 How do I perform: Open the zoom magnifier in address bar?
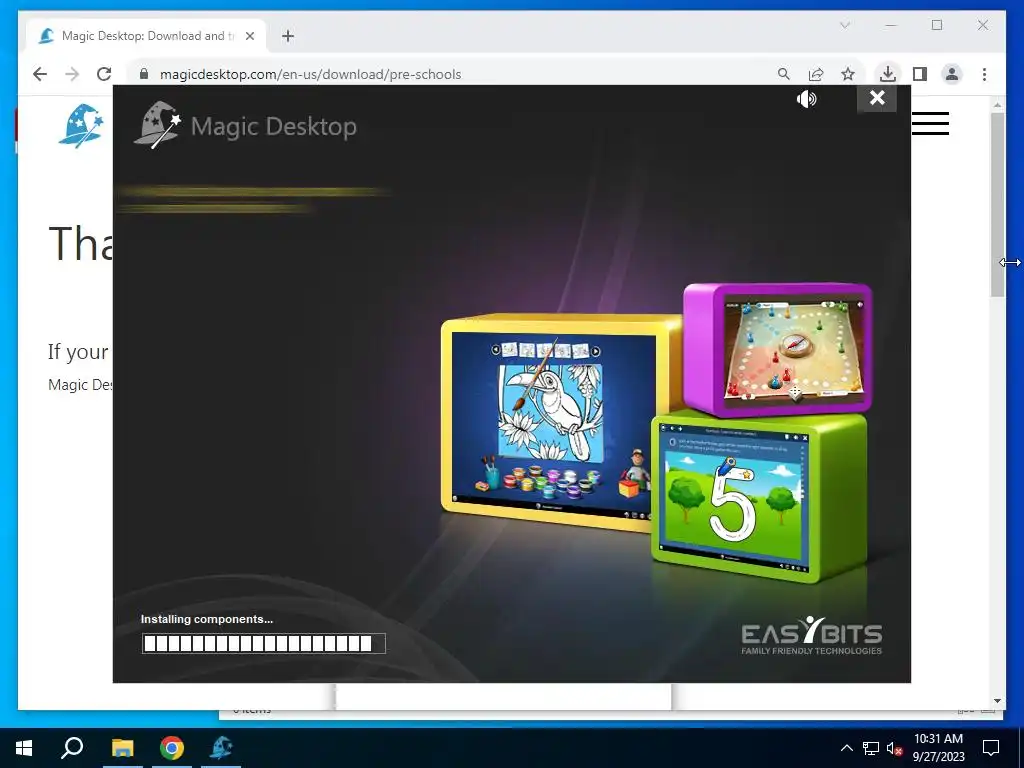[784, 74]
